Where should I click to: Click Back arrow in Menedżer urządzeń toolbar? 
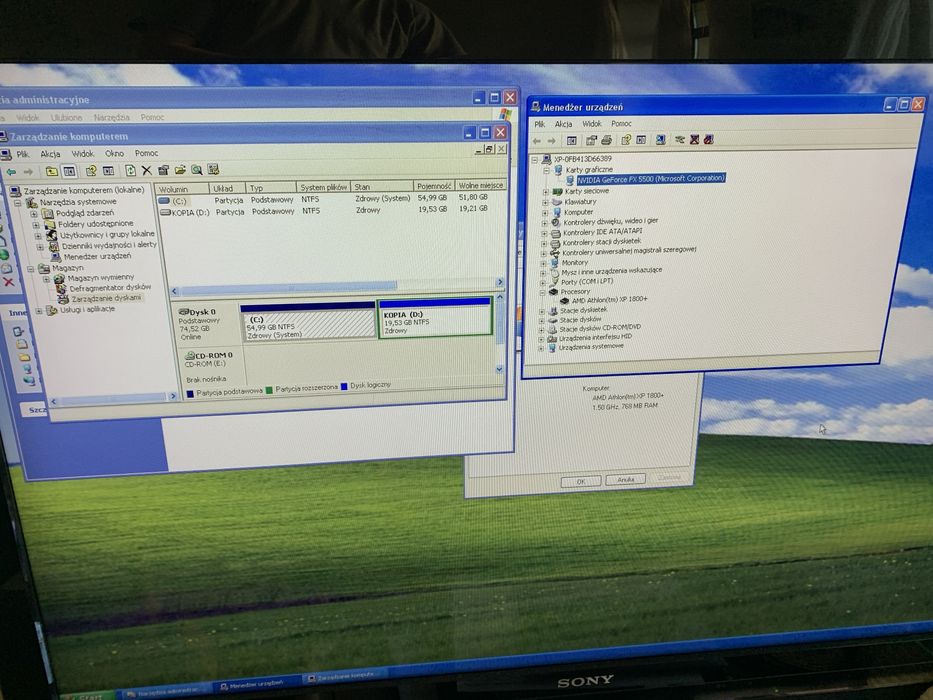pyautogui.click(x=537, y=141)
